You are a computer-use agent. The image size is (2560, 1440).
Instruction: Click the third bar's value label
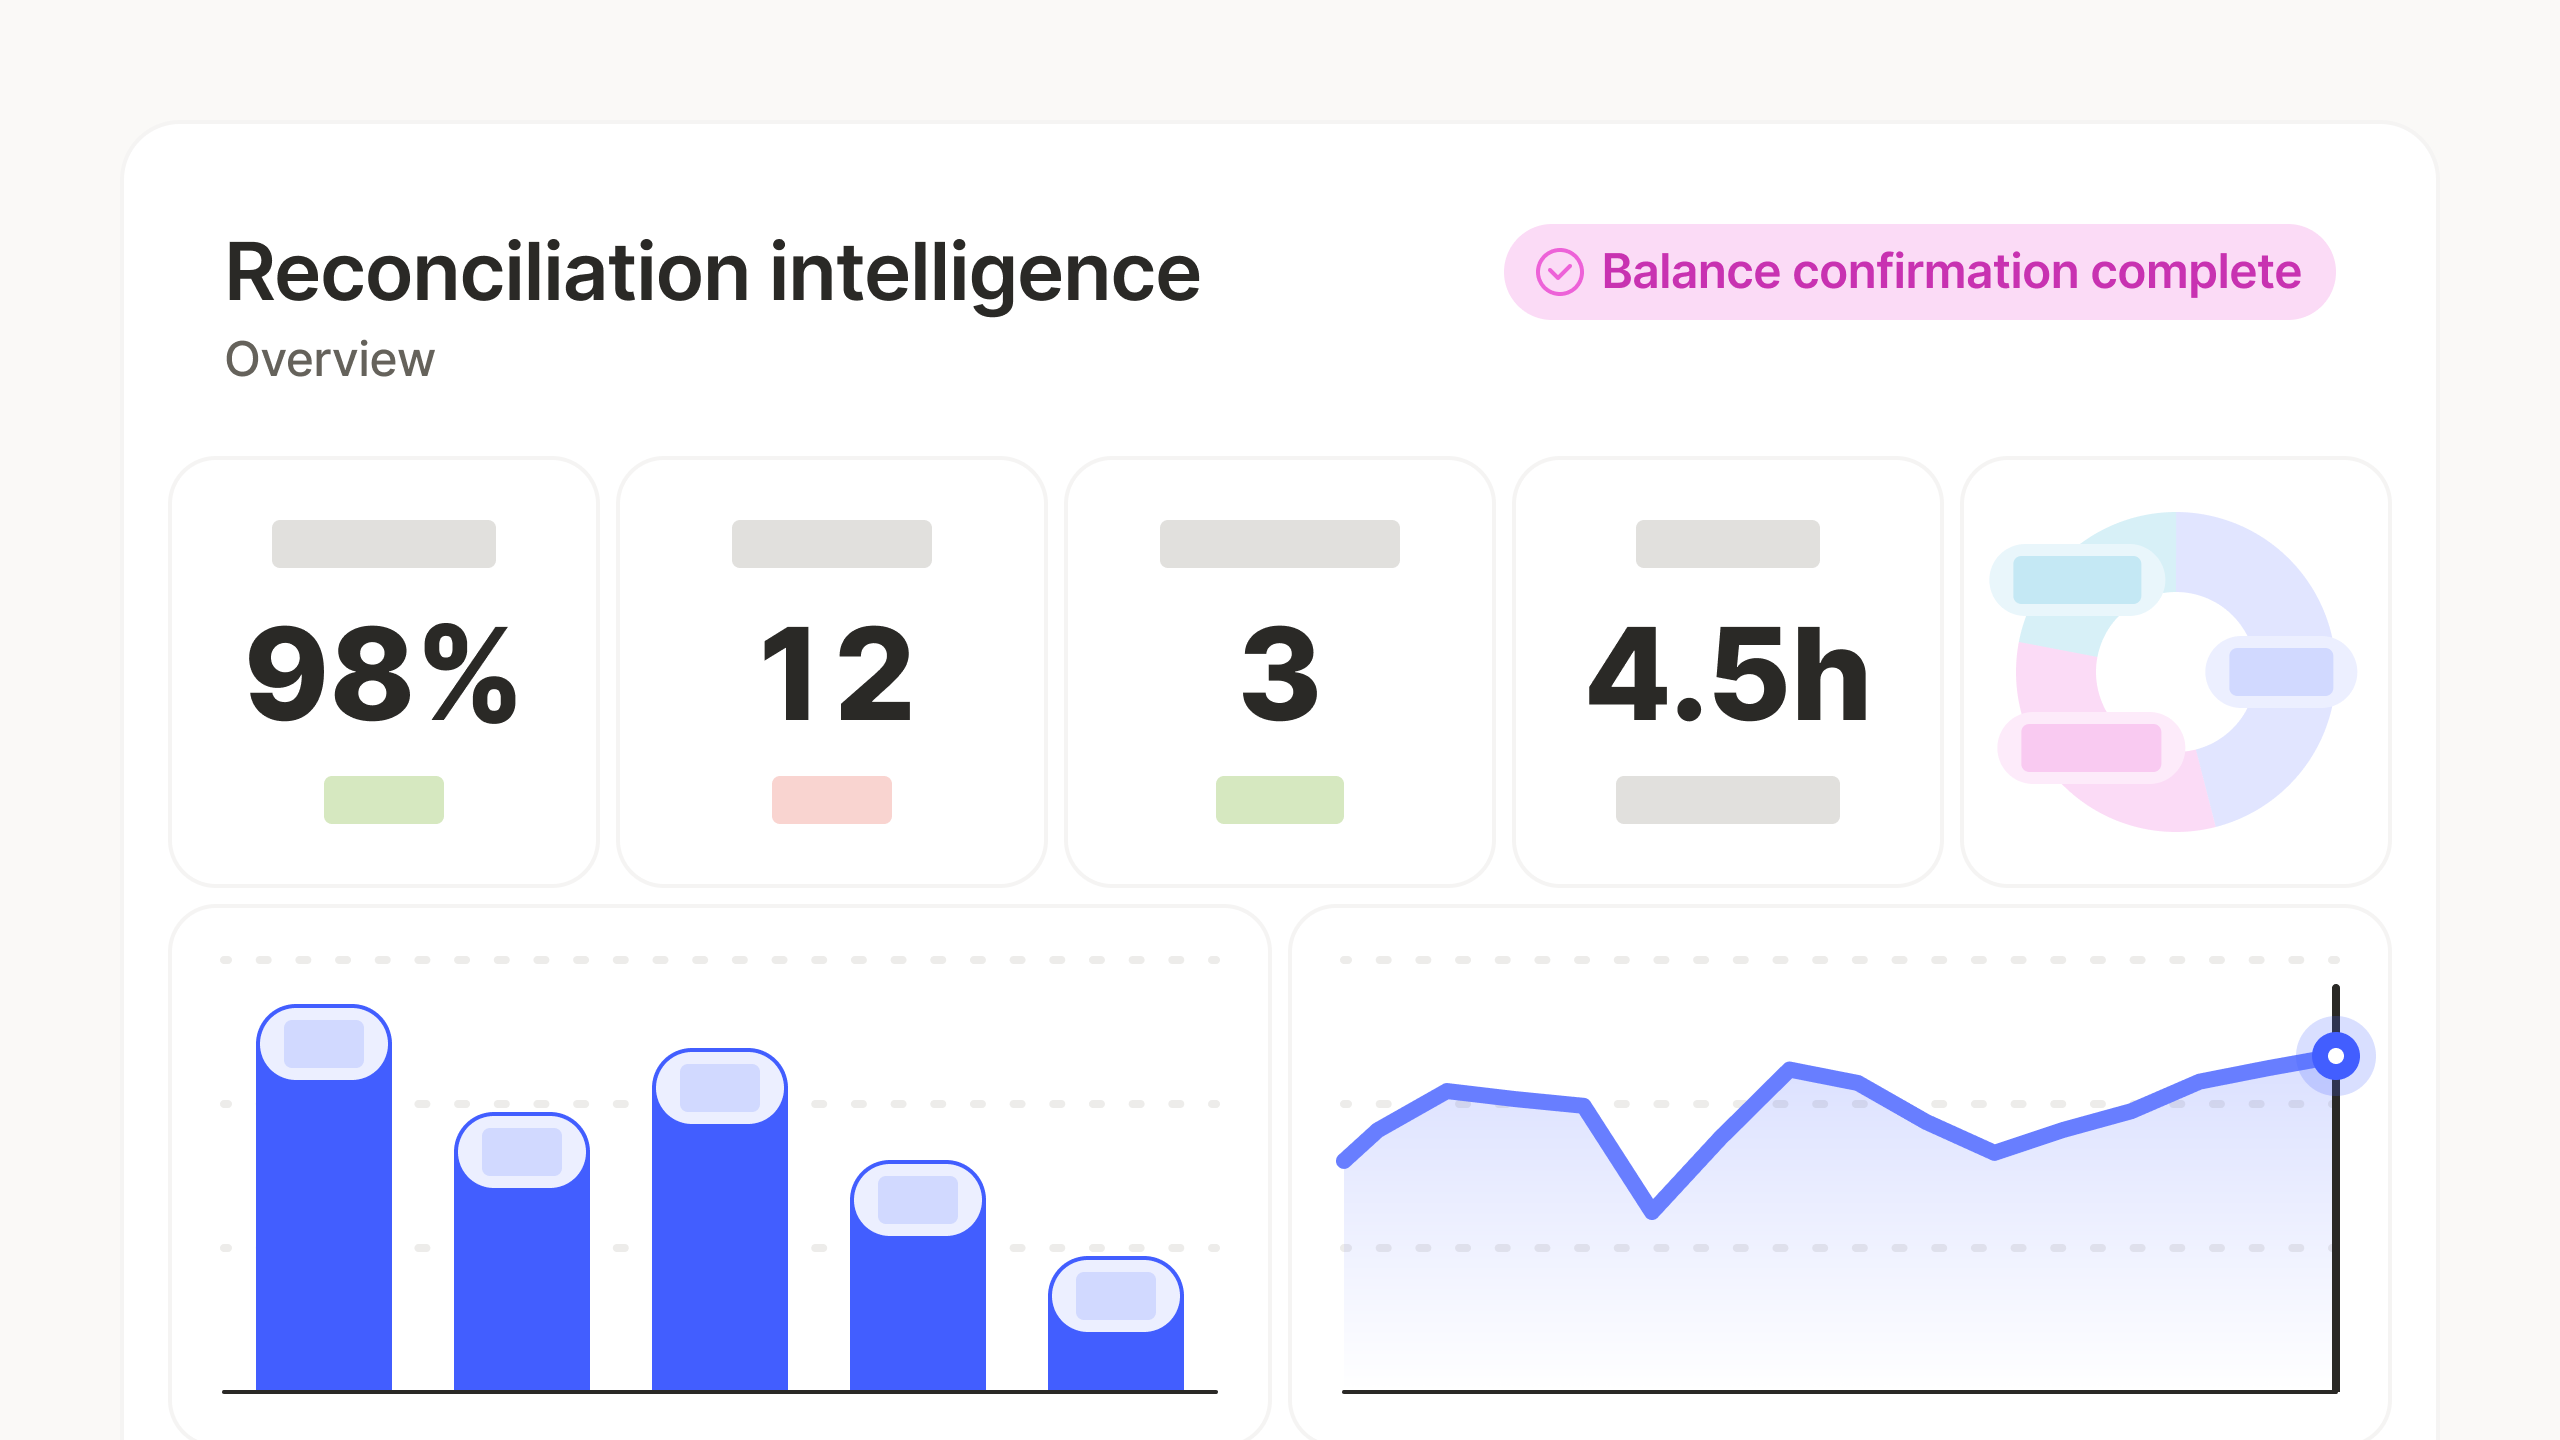[720, 1087]
